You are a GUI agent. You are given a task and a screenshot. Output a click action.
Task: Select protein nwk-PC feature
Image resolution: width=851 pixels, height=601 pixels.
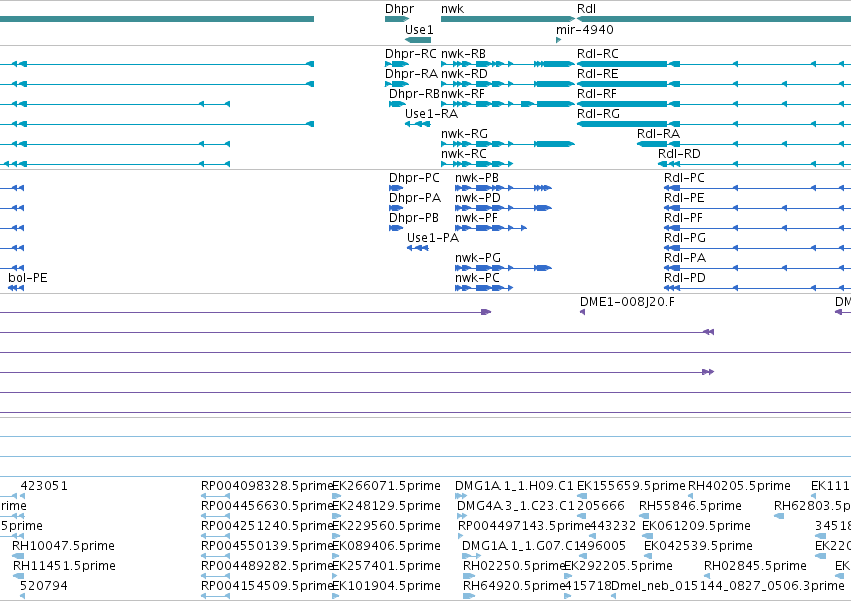484,289
